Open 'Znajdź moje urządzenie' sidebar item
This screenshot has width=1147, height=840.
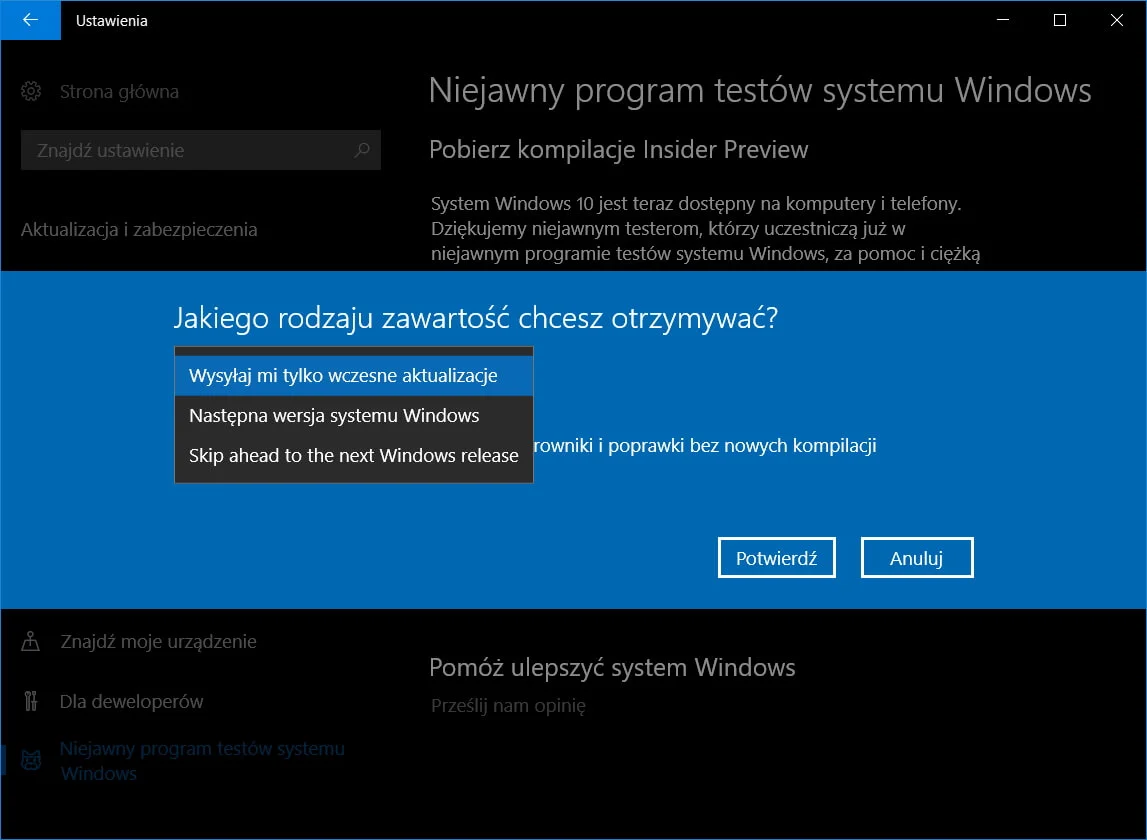tap(158, 642)
